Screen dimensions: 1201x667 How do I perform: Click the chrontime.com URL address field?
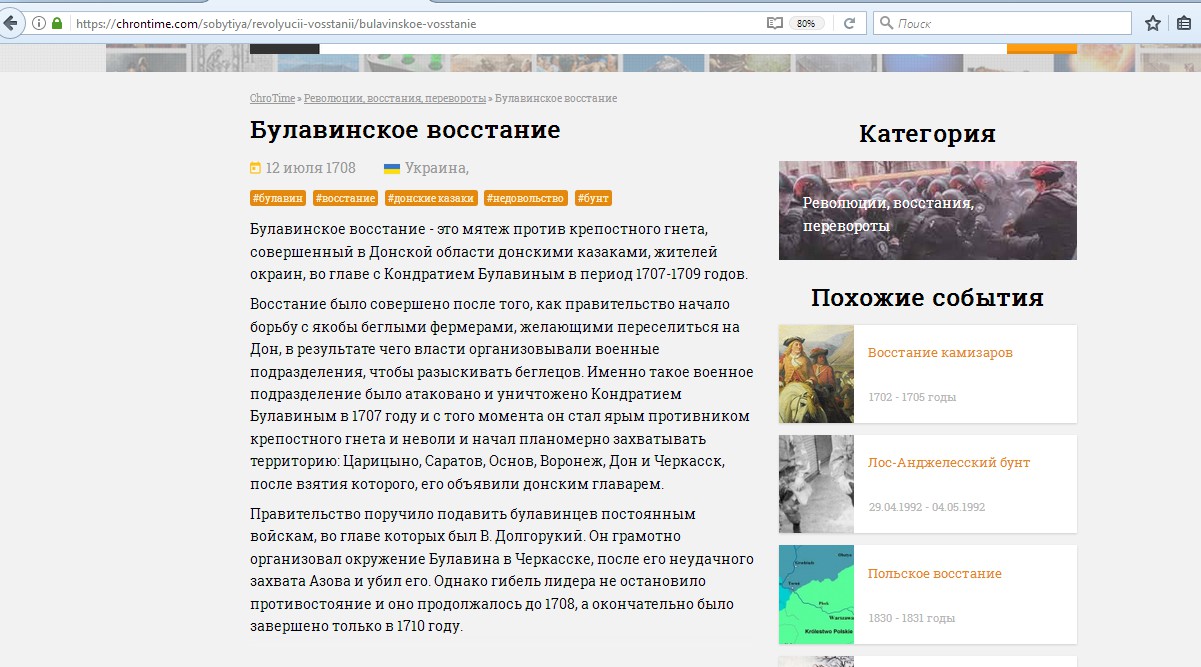pos(416,23)
